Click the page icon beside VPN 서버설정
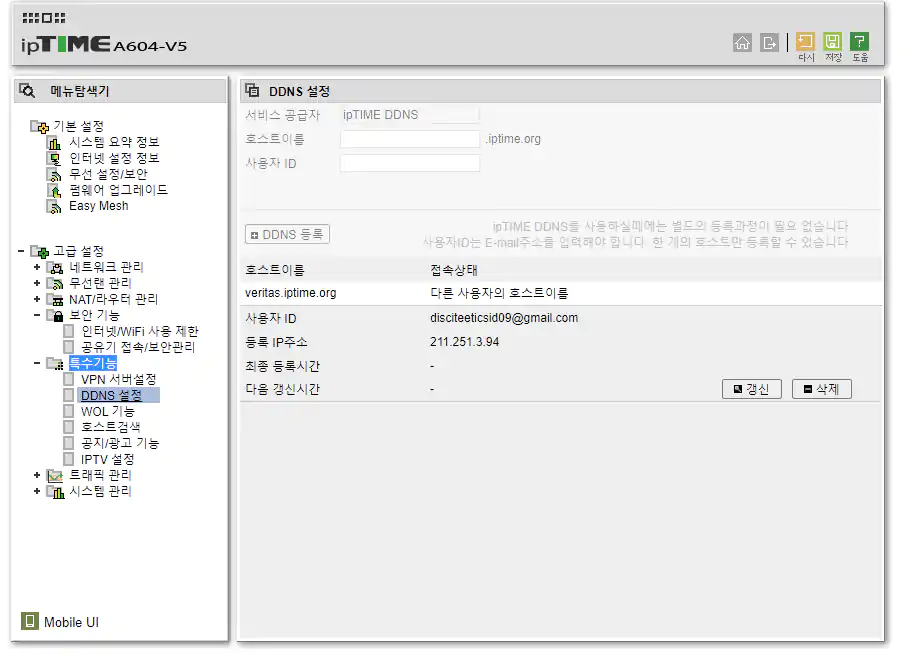The image size is (922, 662). (x=69, y=379)
